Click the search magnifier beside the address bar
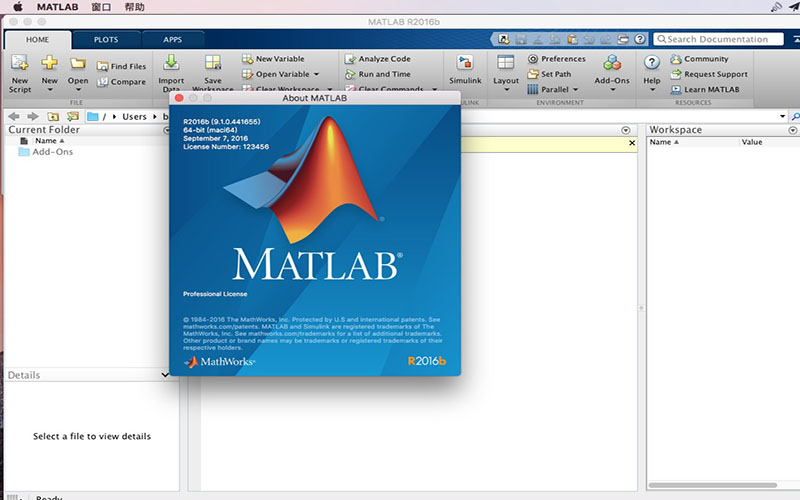Viewport: 800px width, 500px height. pos(795,117)
